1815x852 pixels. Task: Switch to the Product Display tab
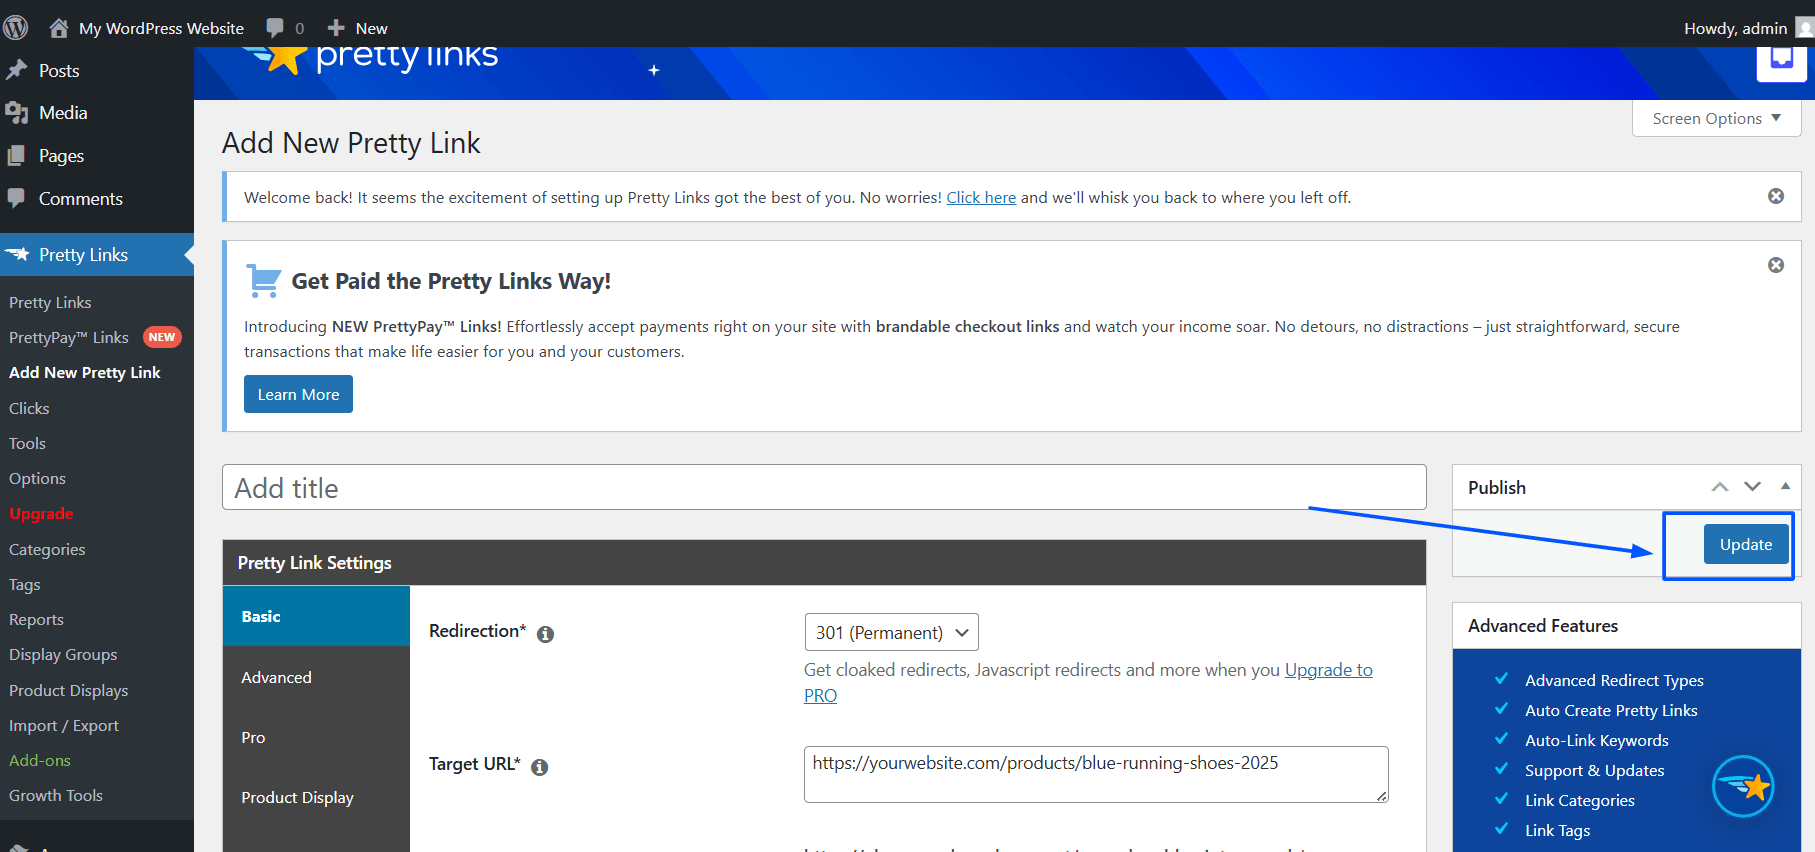click(x=316, y=797)
